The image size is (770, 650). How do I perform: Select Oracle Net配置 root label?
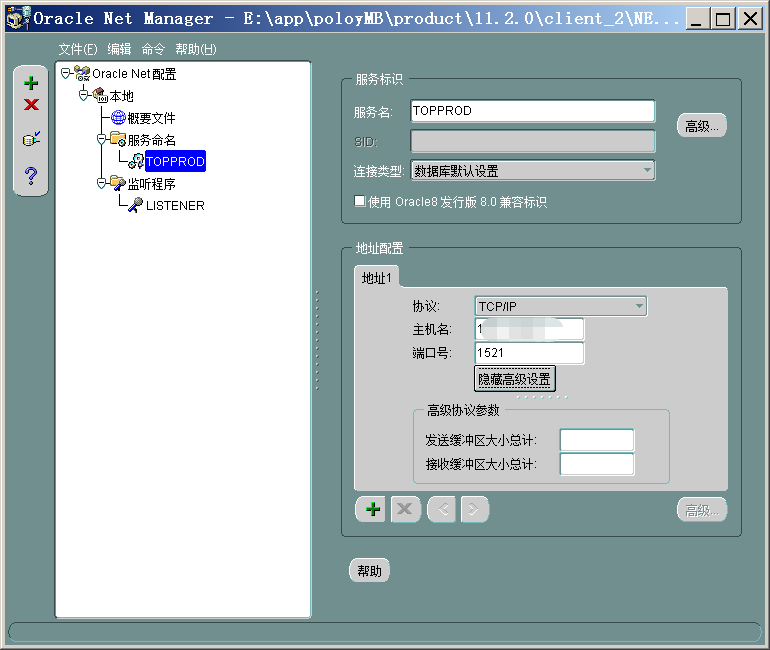point(134,74)
